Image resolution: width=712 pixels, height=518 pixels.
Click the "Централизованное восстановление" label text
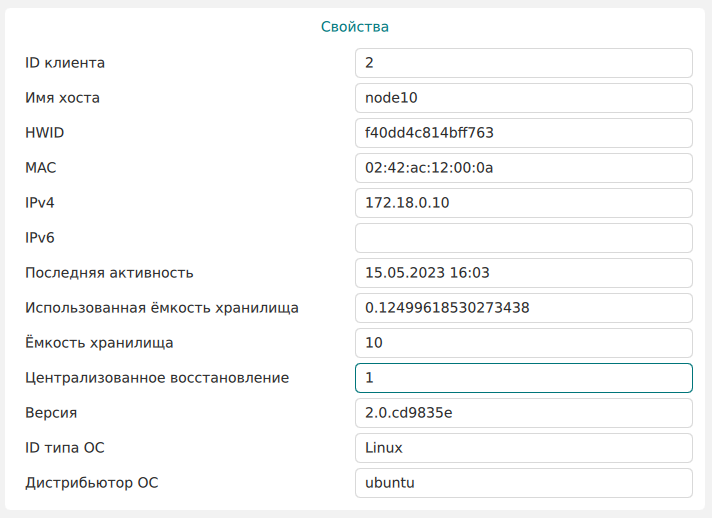pyautogui.click(x=157, y=378)
